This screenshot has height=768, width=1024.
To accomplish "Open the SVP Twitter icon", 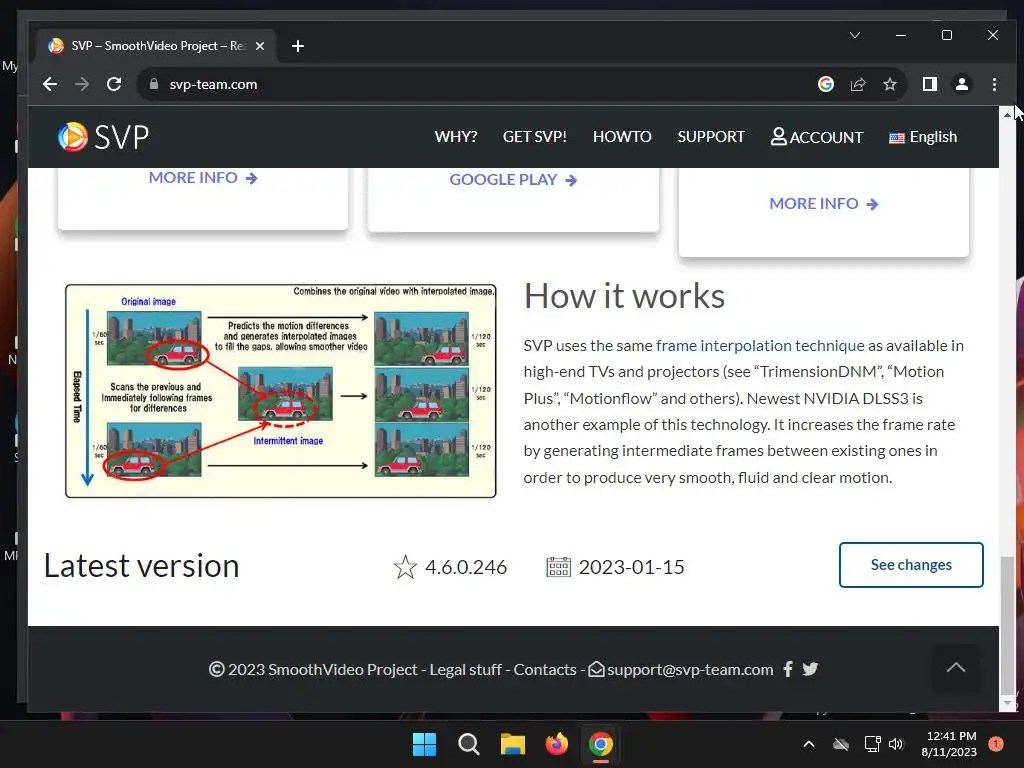I will click(810, 669).
